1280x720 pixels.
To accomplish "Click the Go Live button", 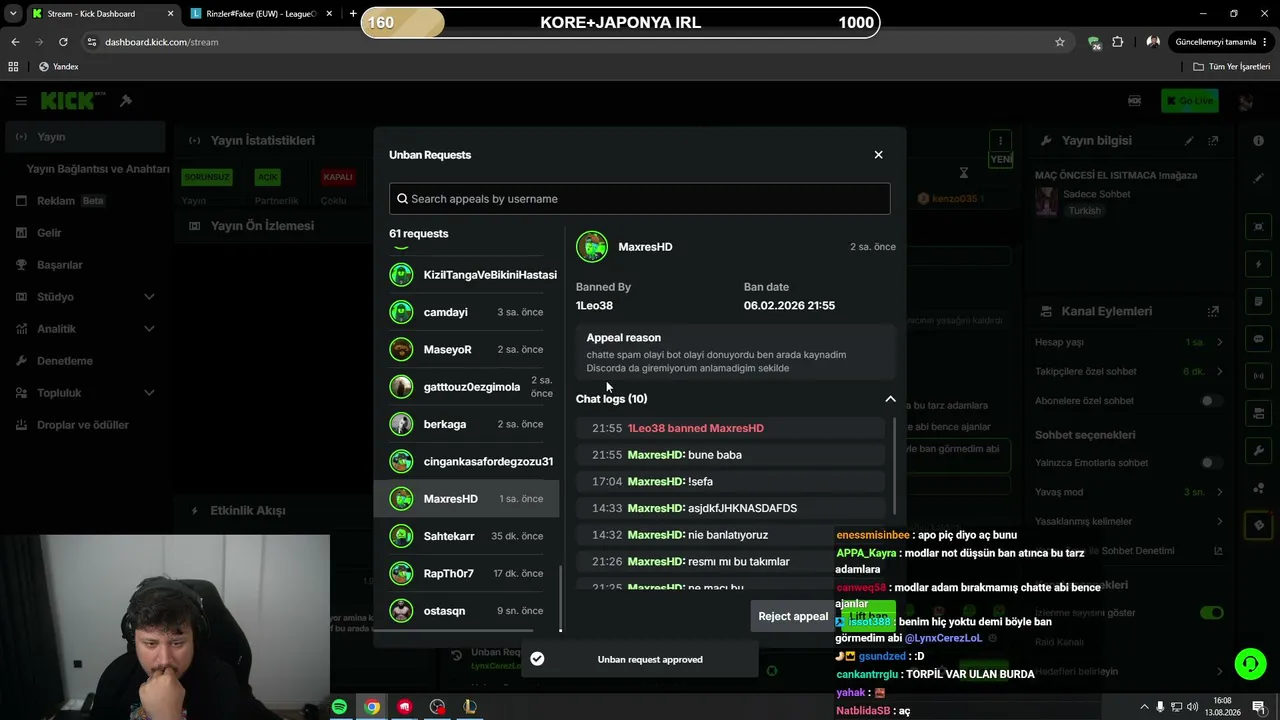I will pyautogui.click(x=1189, y=101).
